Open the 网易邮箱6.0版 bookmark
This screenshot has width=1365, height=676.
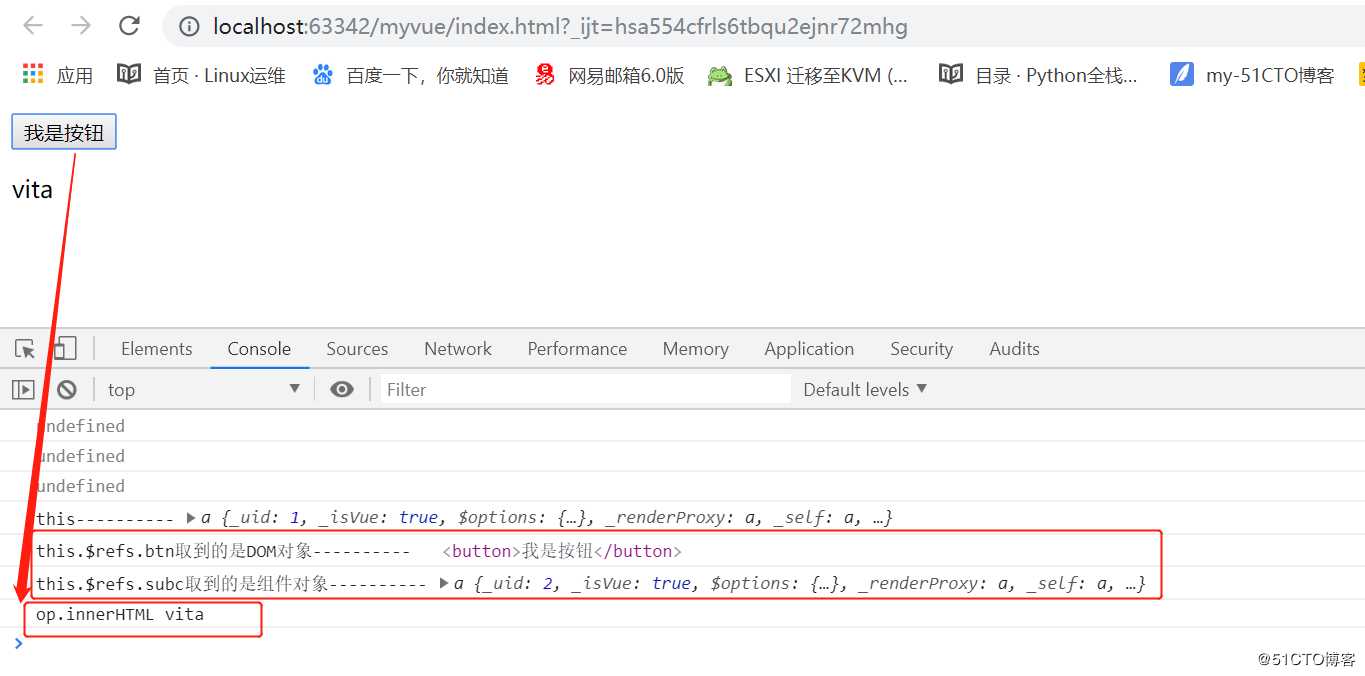(x=609, y=75)
